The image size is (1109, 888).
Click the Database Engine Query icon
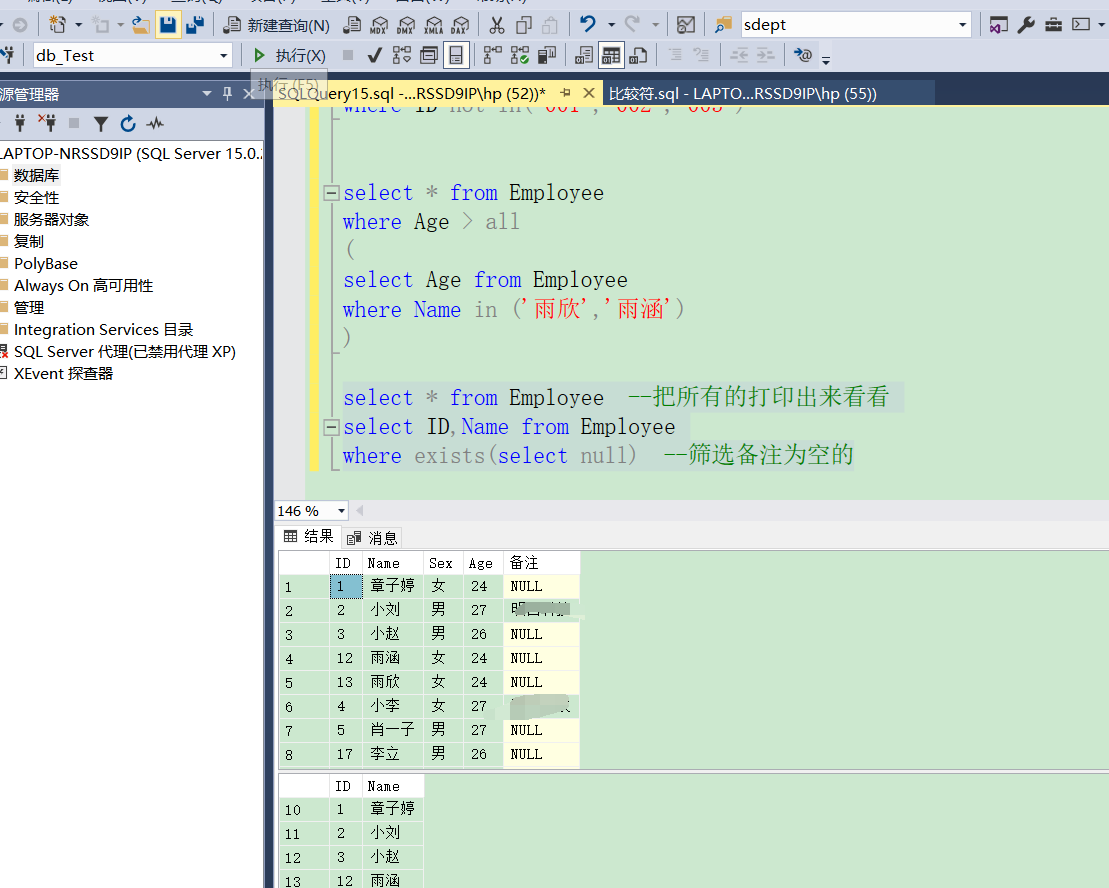pyautogui.click(x=352, y=25)
